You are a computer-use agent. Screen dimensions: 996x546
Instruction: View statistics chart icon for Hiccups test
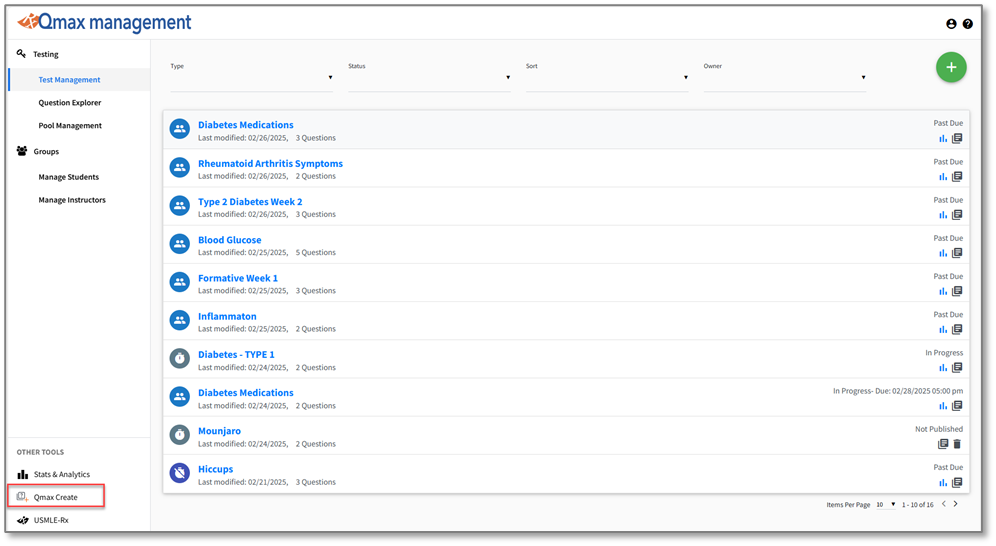[943, 483]
